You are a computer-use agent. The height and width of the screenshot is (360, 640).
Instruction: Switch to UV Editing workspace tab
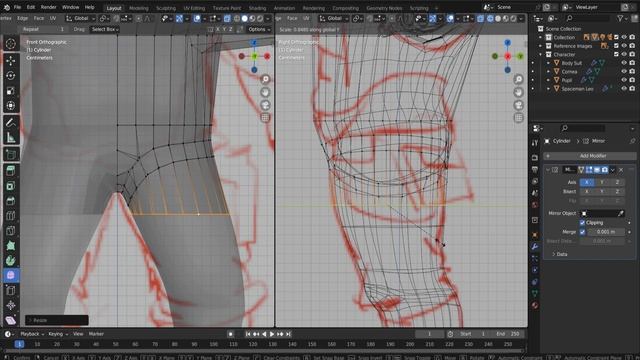click(194, 8)
